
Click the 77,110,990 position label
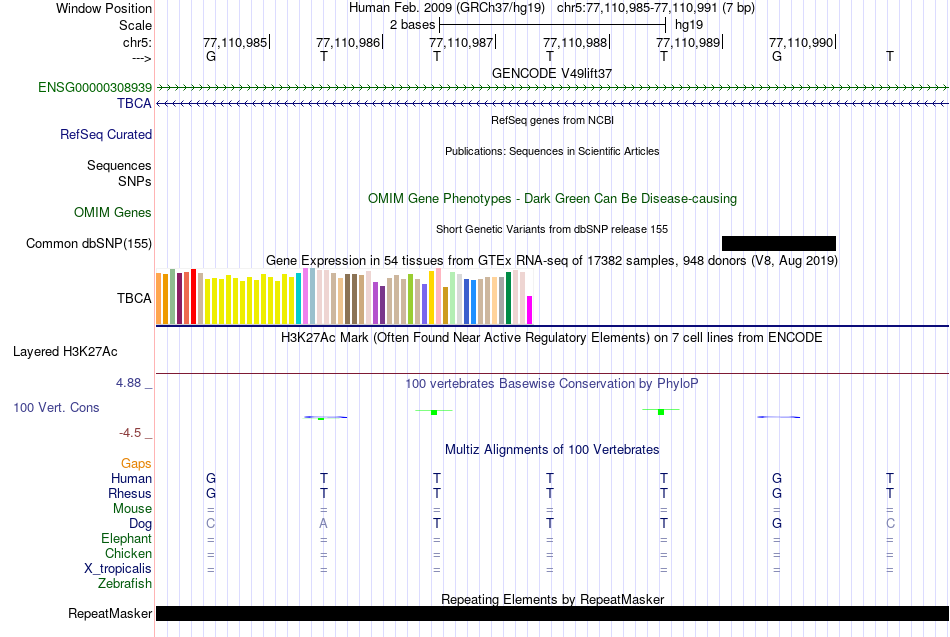coord(801,42)
